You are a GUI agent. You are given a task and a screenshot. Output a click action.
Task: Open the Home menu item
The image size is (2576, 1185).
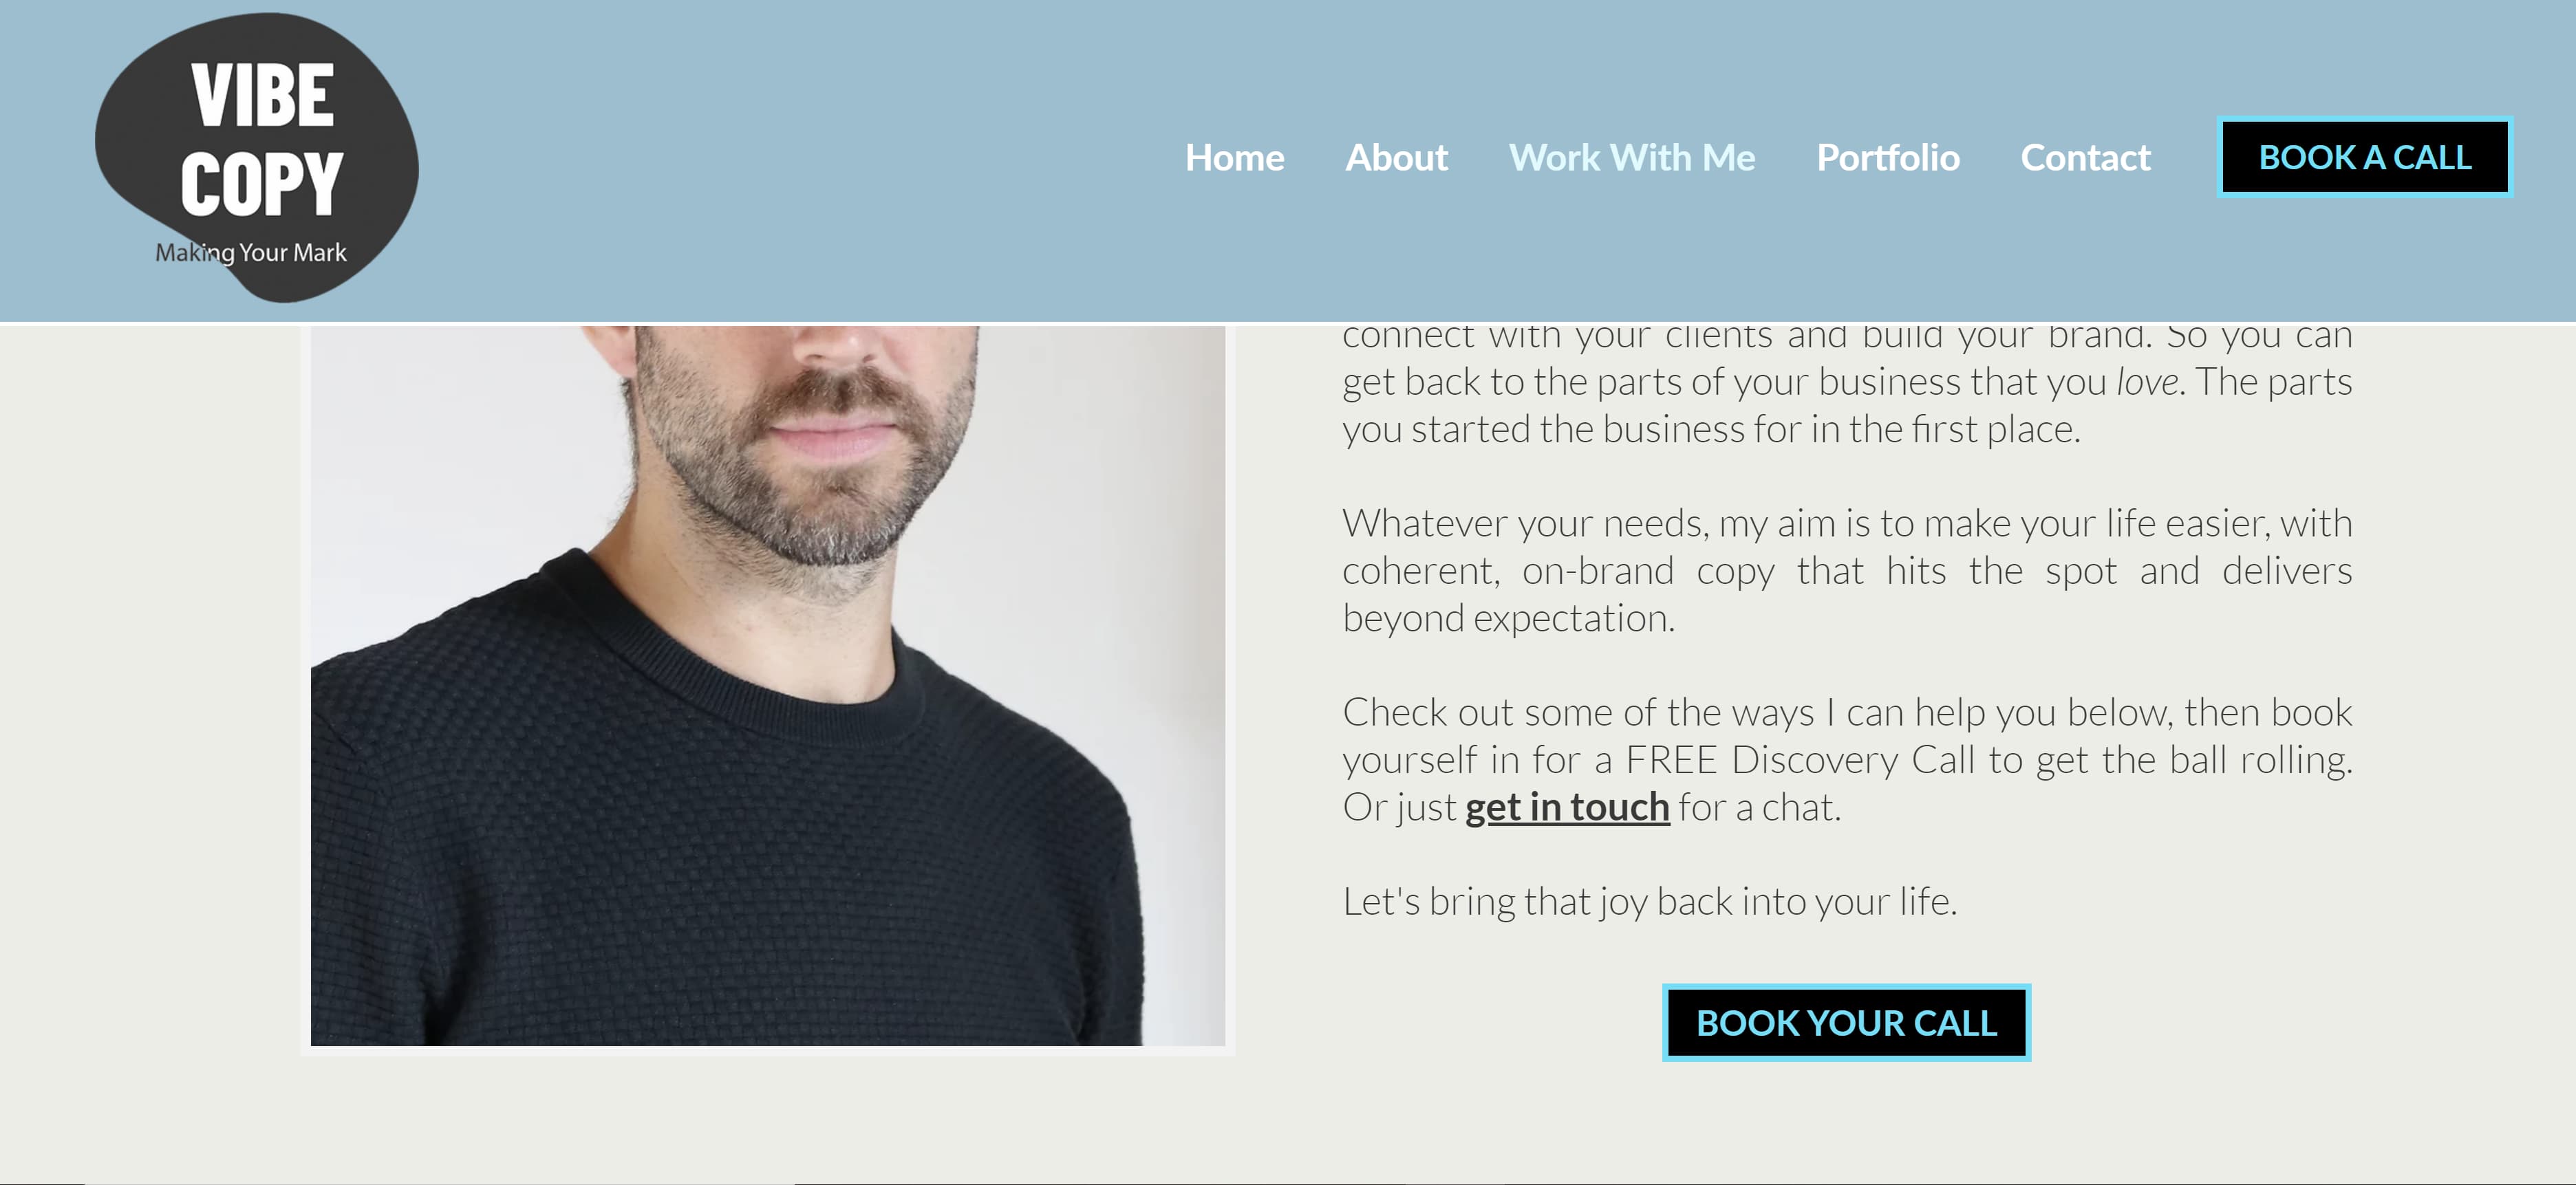click(1234, 158)
